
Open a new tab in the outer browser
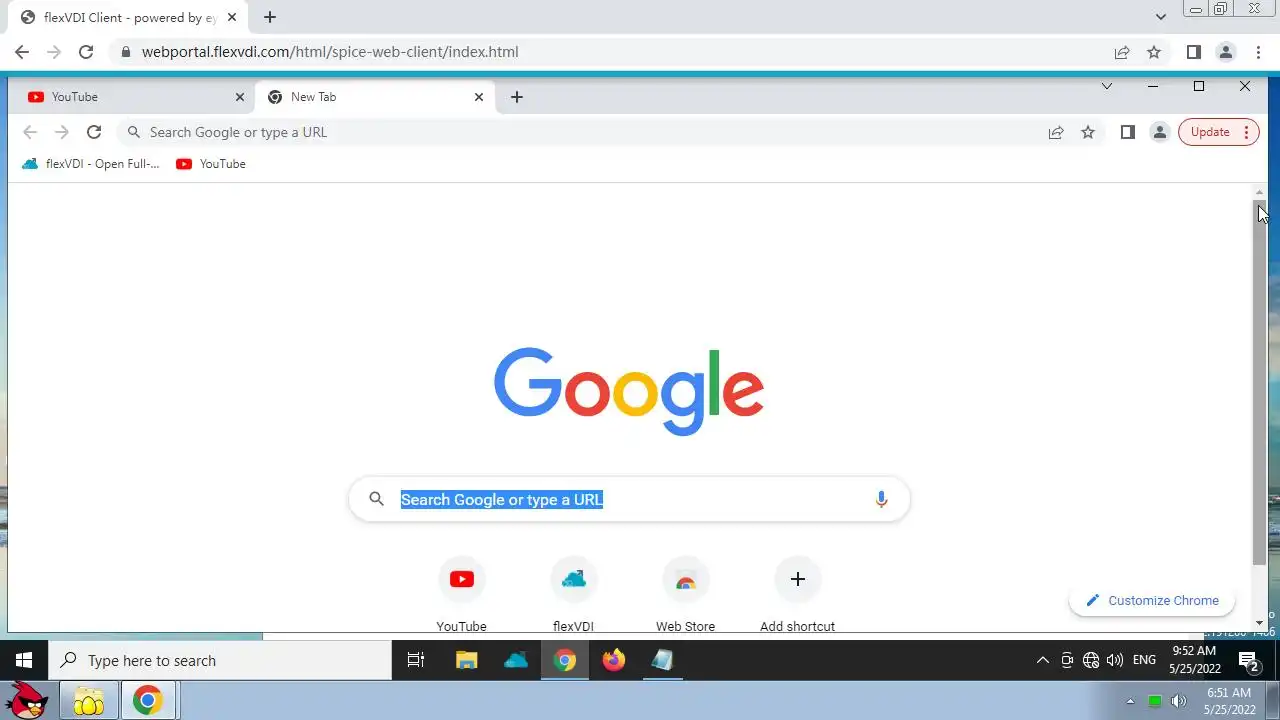(x=270, y=17)
